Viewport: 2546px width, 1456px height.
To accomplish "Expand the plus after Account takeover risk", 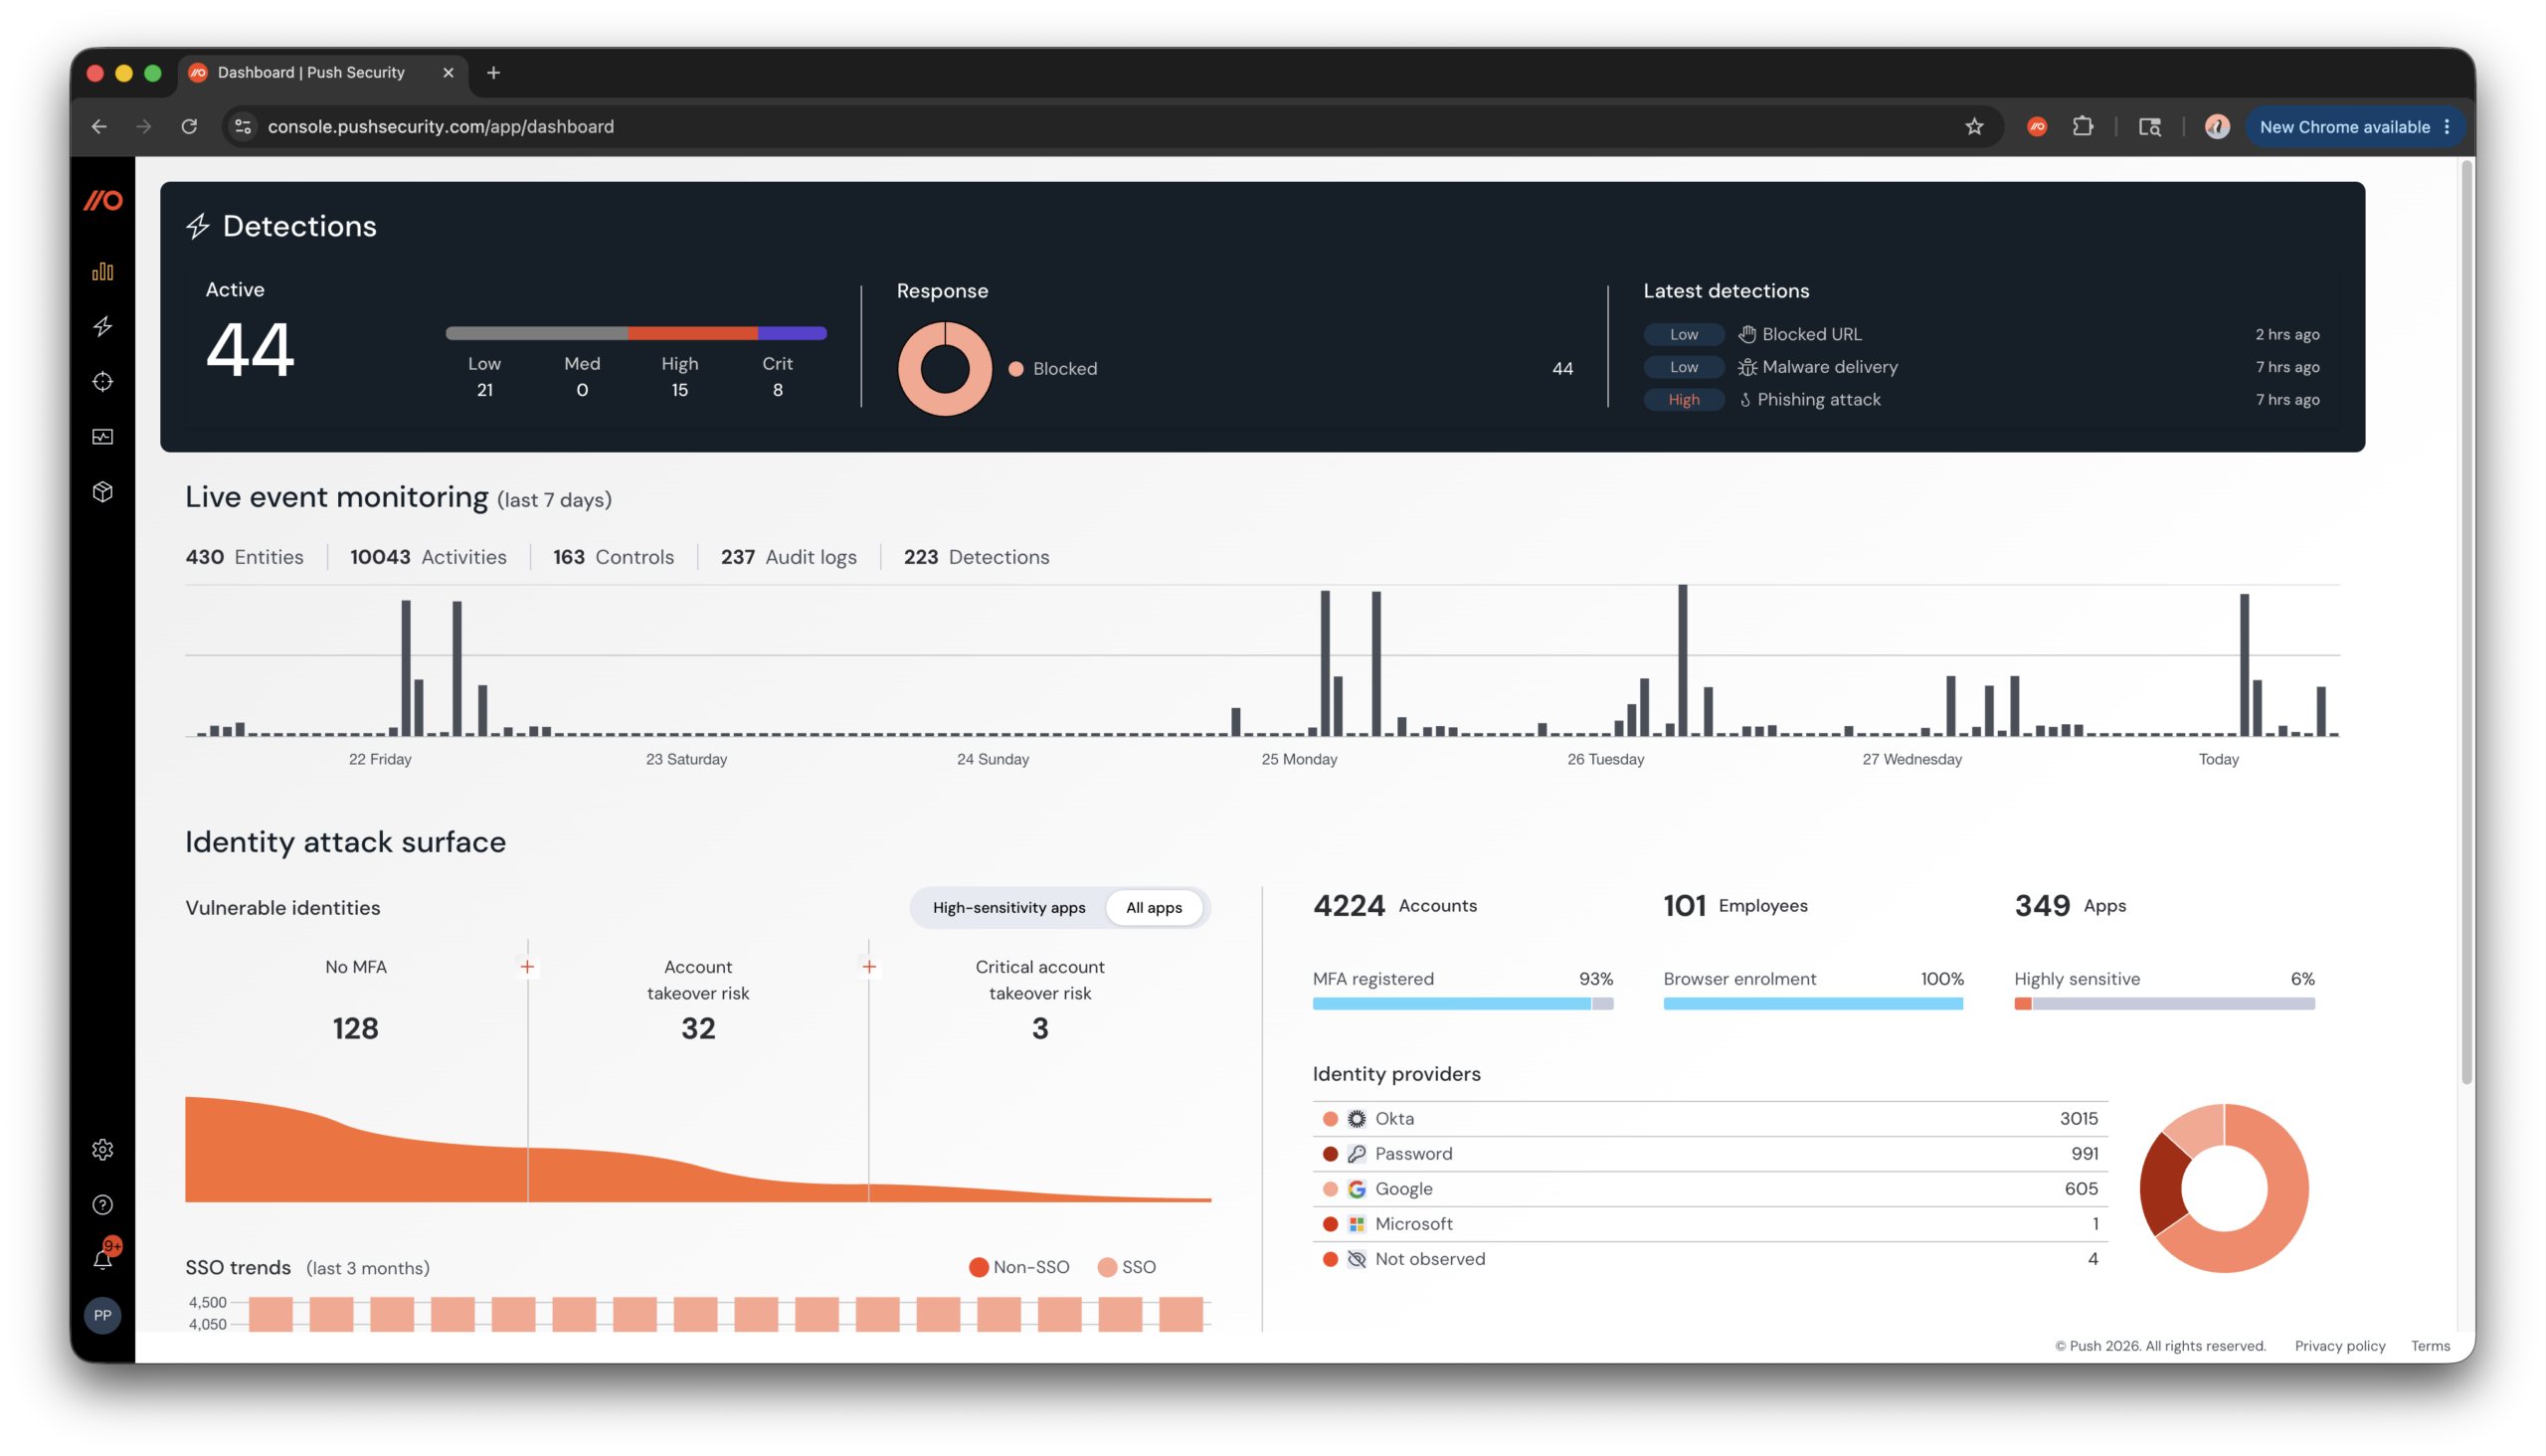I will (x=869, y=967).
